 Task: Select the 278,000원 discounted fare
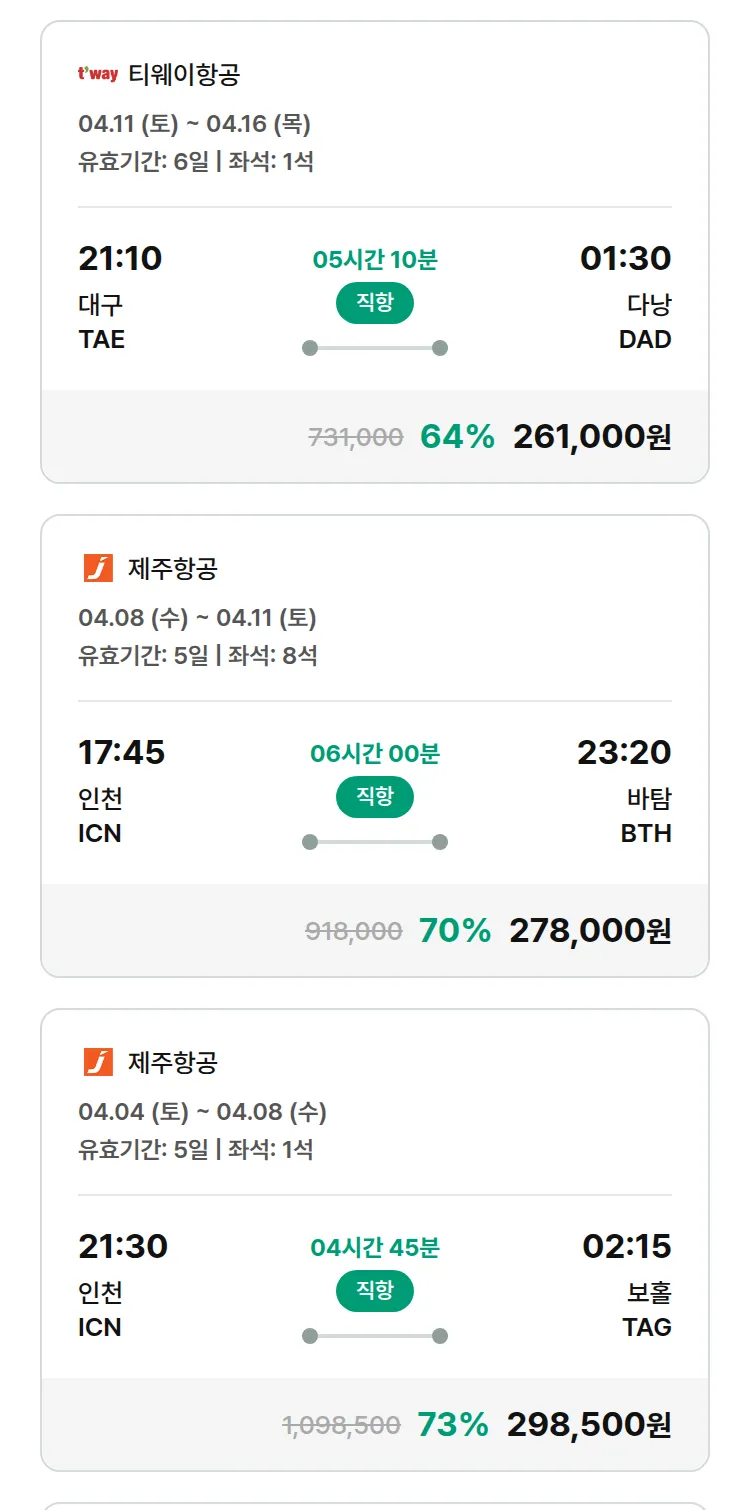pyautogui.click(x=590, y=931)
